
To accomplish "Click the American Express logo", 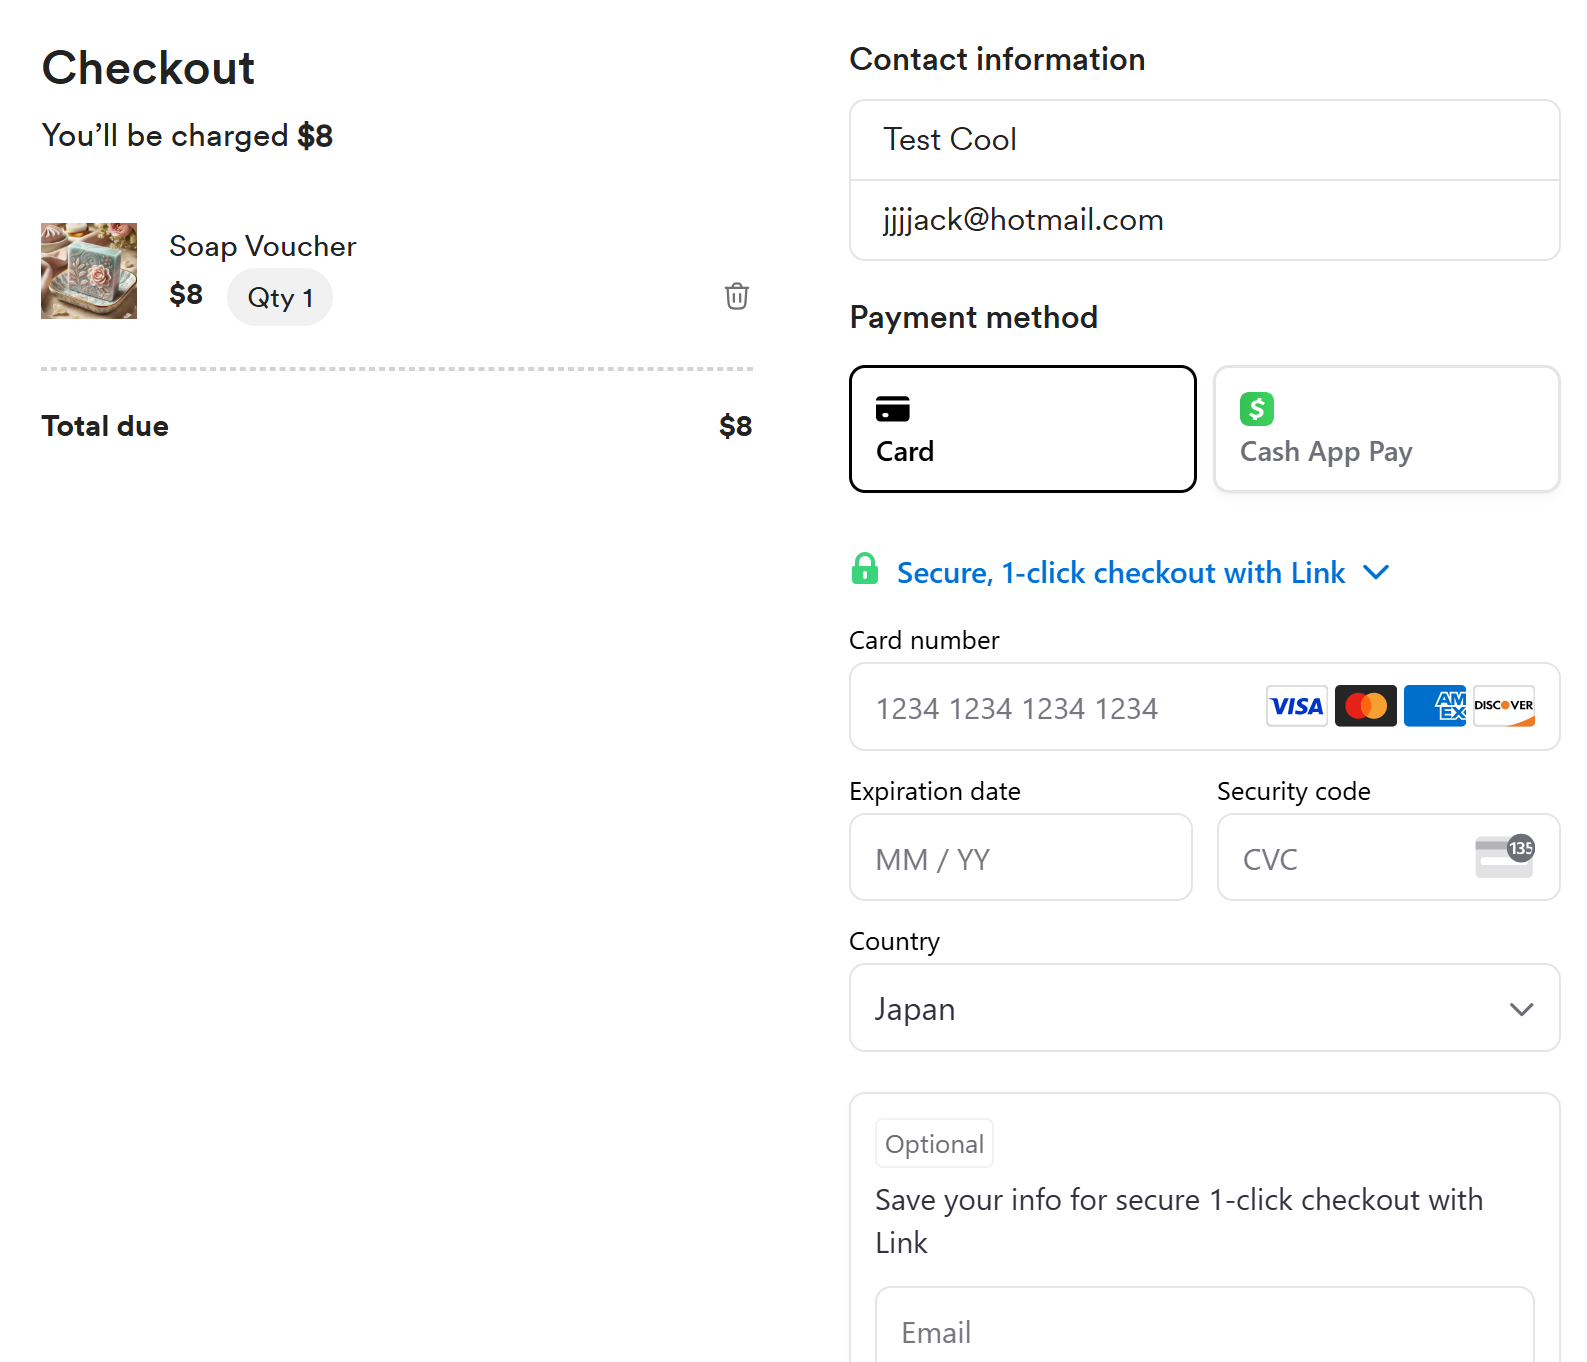I will pos(1434,706).
